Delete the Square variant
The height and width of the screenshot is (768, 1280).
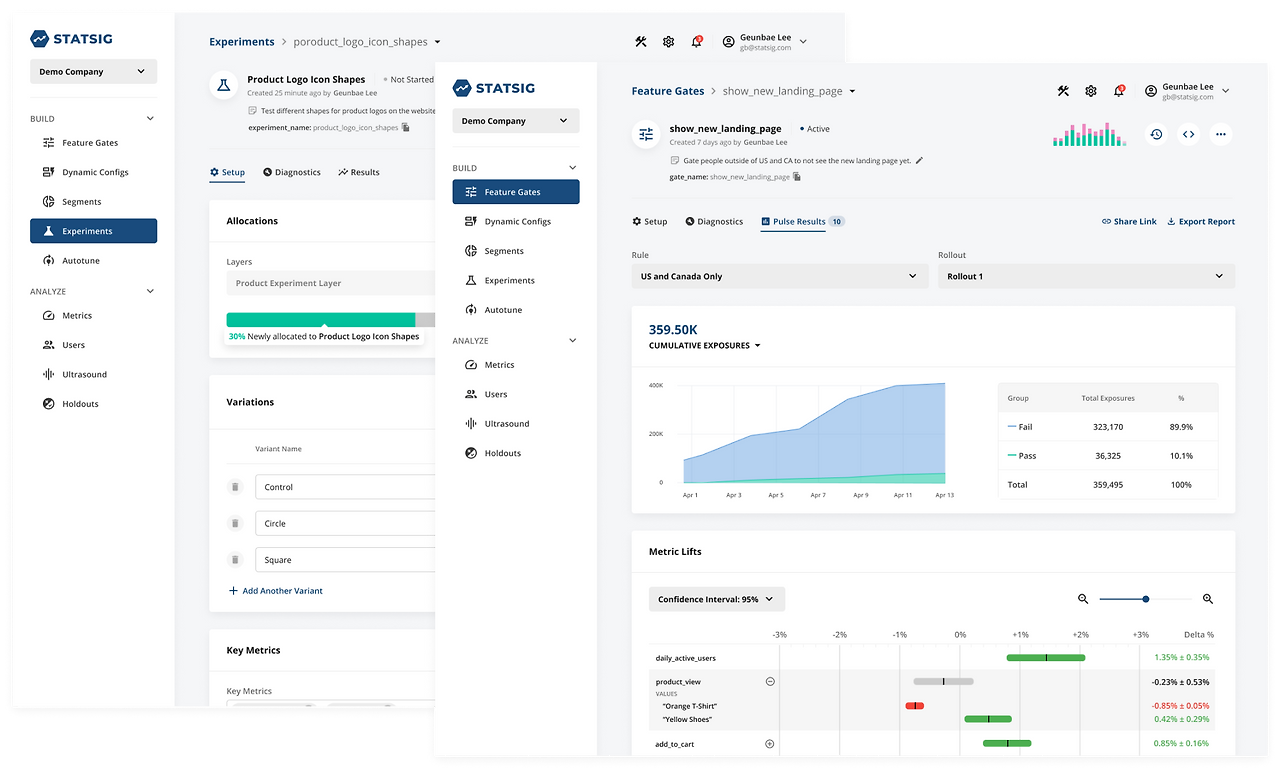235,560
